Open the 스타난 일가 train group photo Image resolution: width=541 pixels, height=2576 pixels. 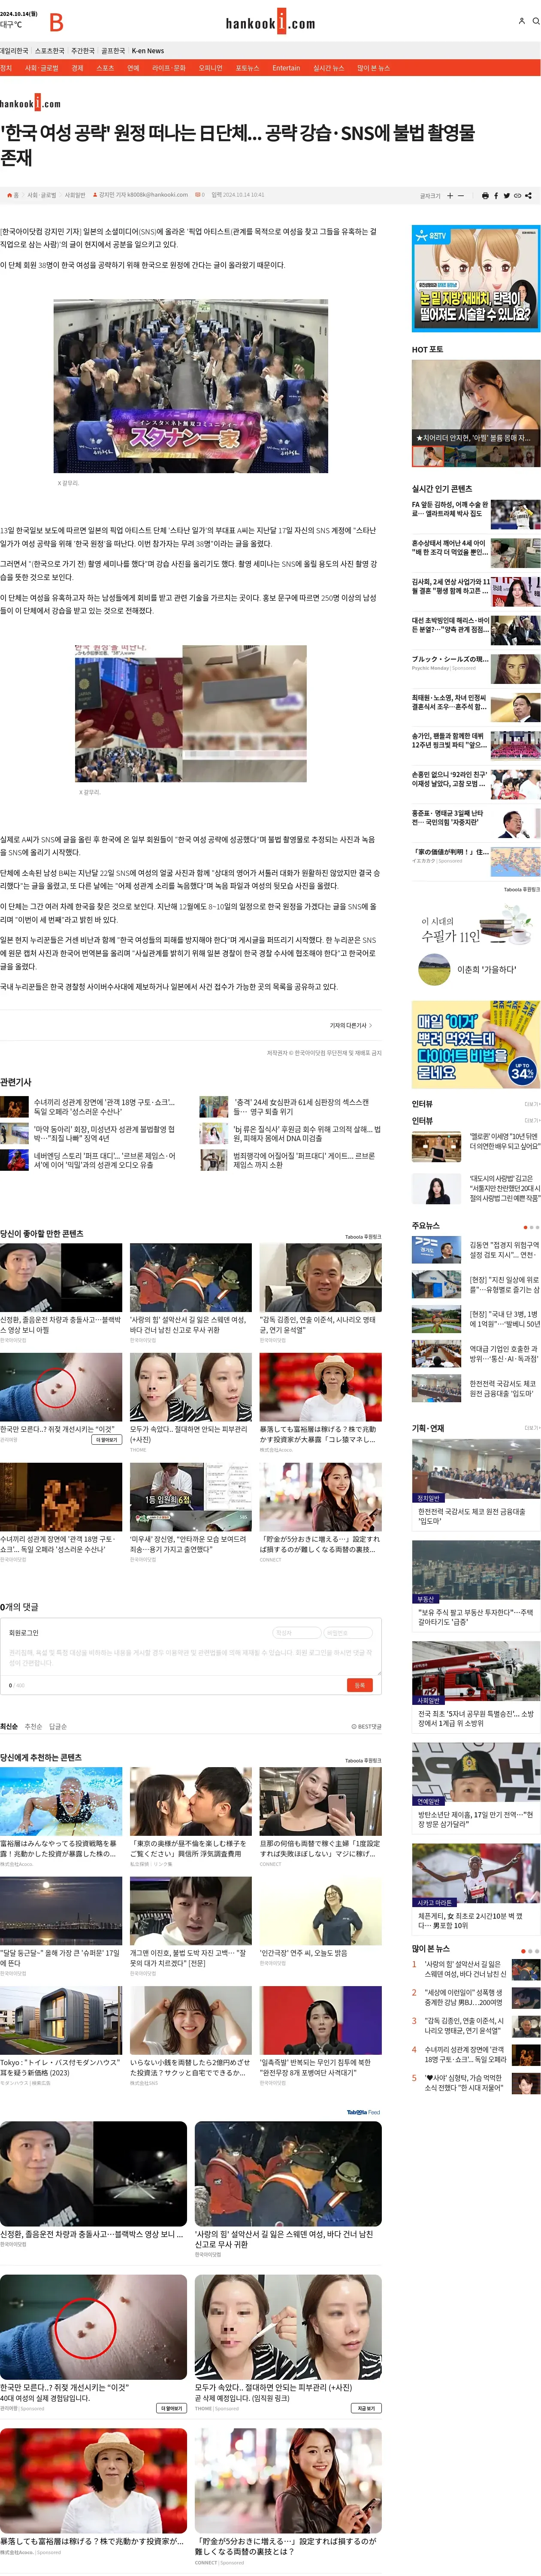[x=191, y=385]
